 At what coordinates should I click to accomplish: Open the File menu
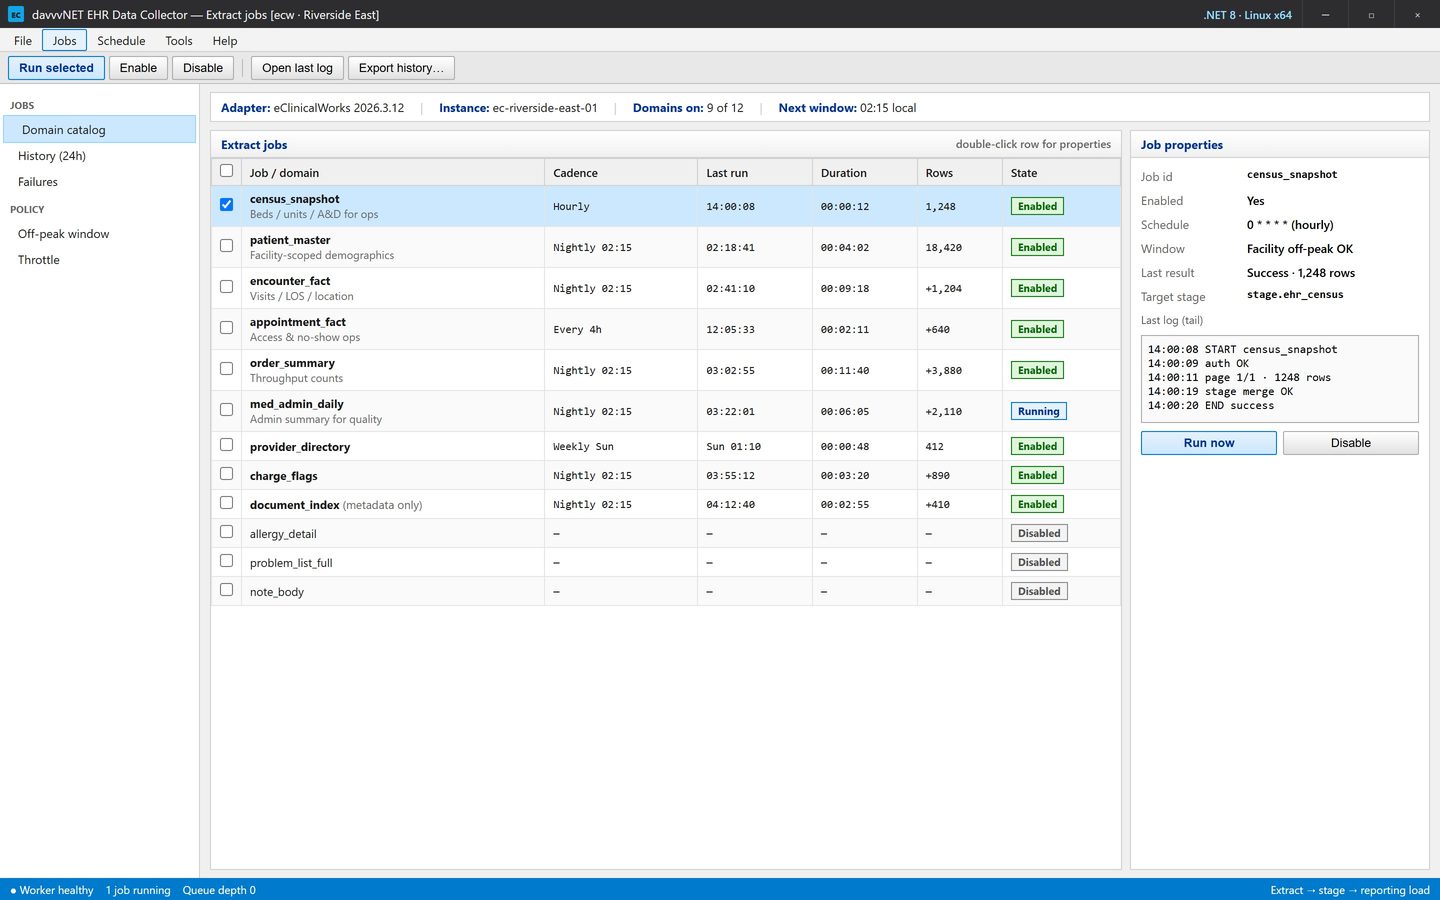pos(23,40)
